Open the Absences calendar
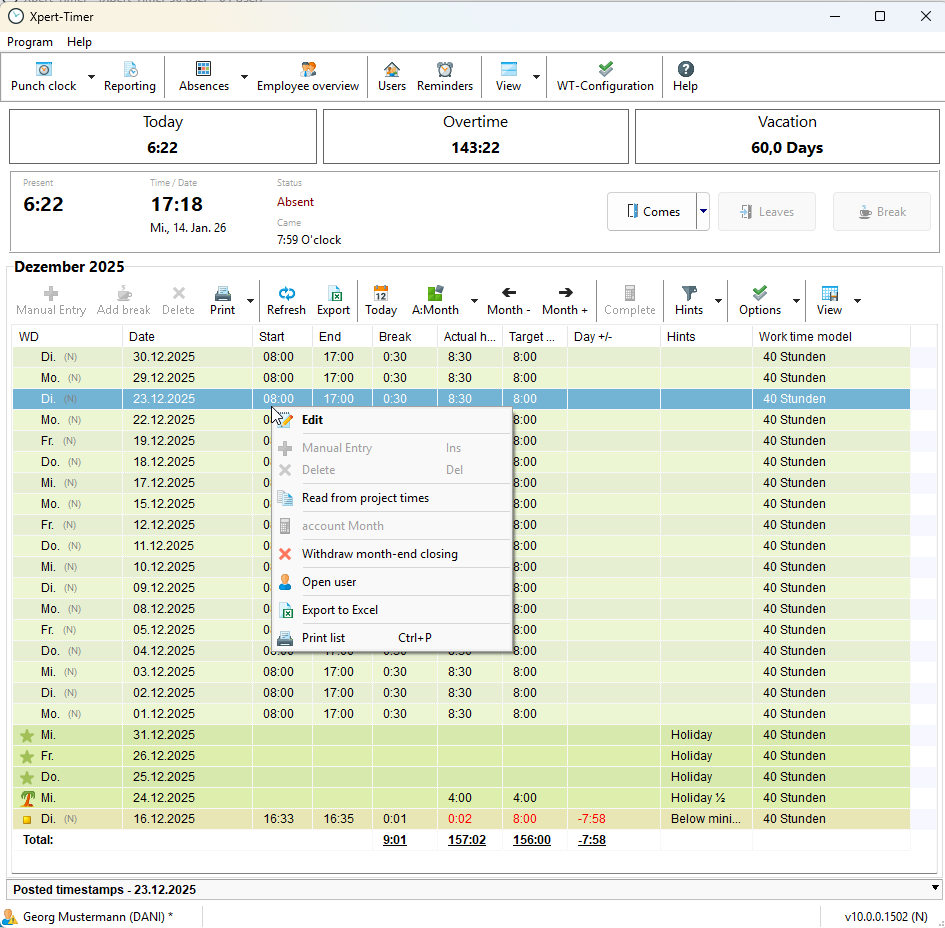 [x=204, y=76]
